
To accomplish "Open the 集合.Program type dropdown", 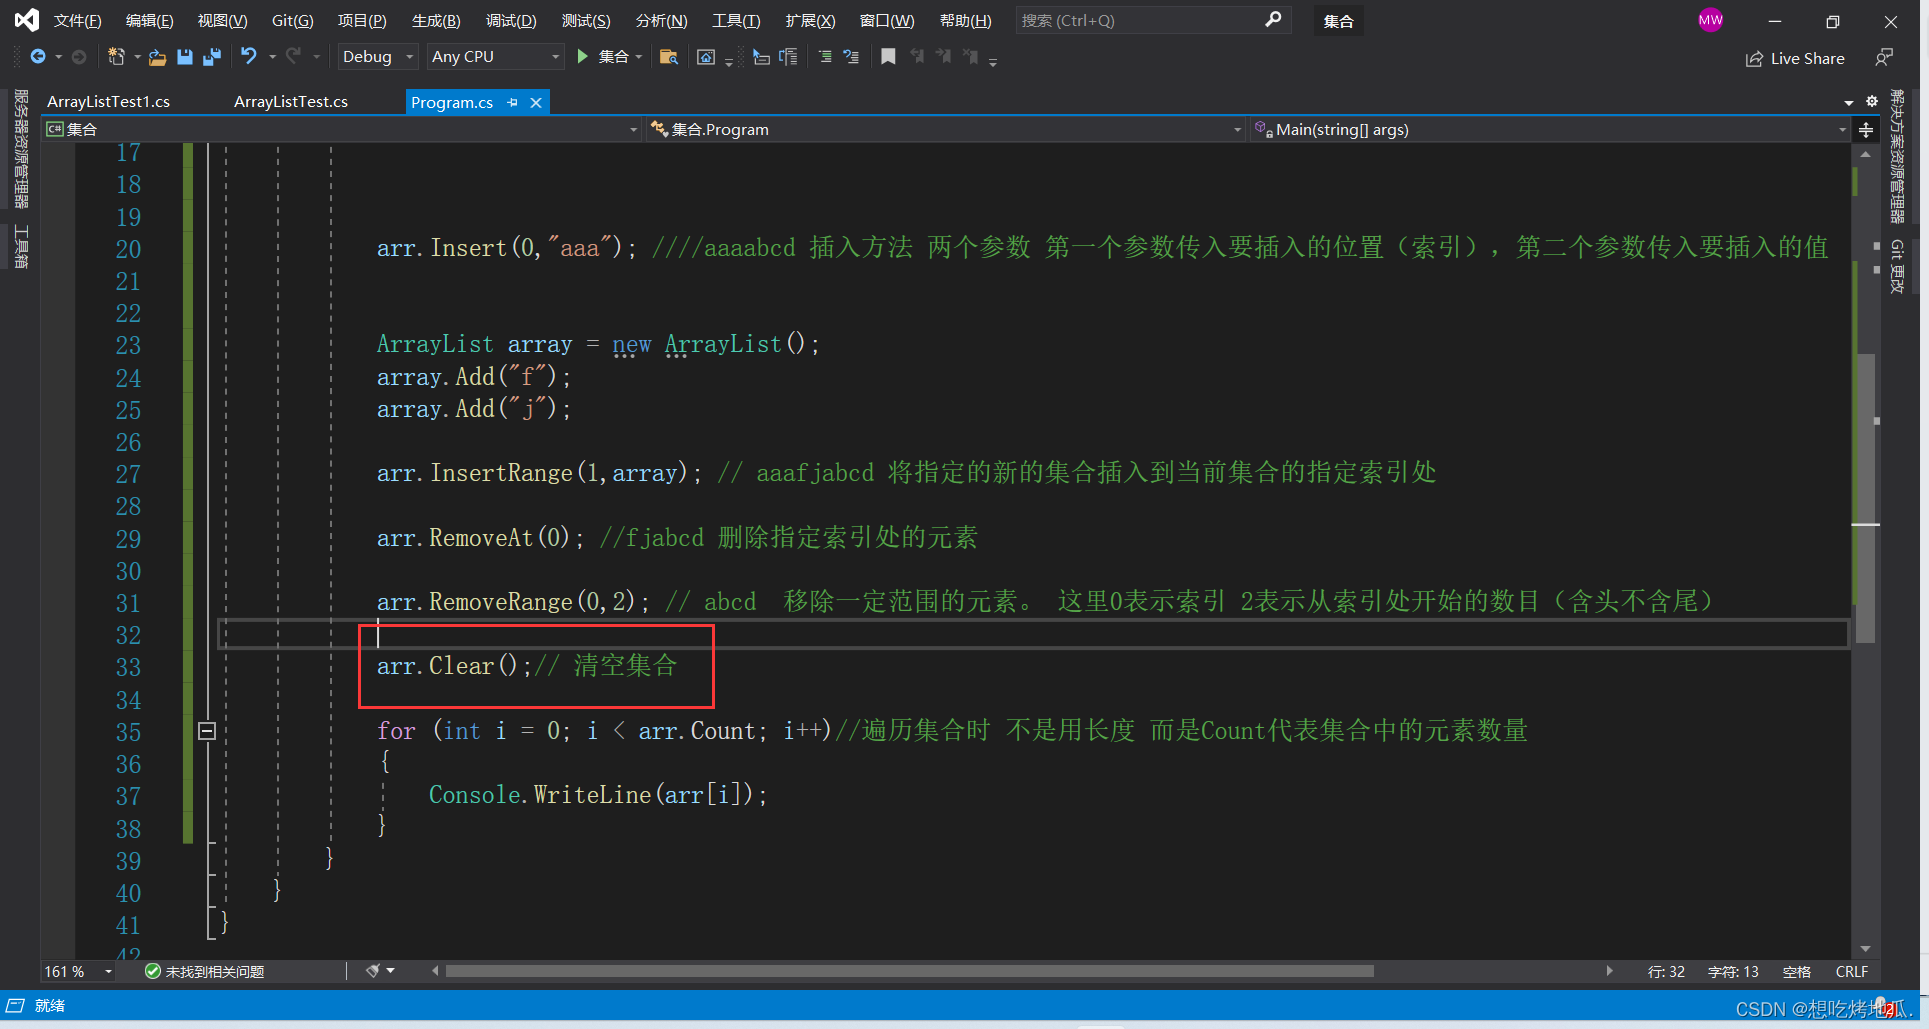I will 946,130.
